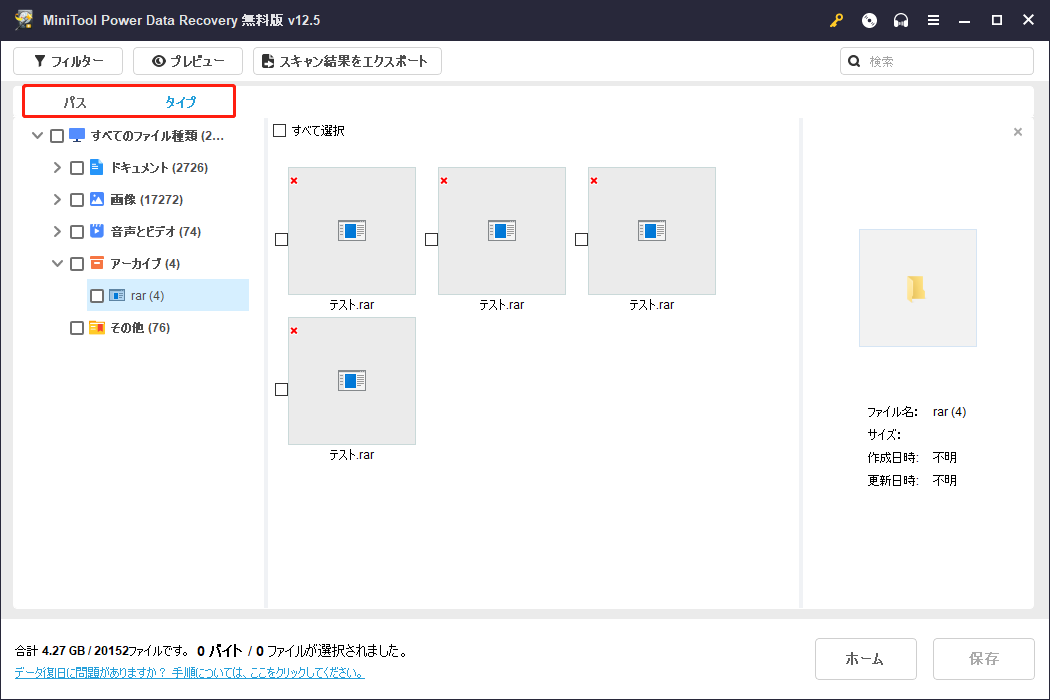Select the third テスト.rar thumbnail

coord(652,230)
